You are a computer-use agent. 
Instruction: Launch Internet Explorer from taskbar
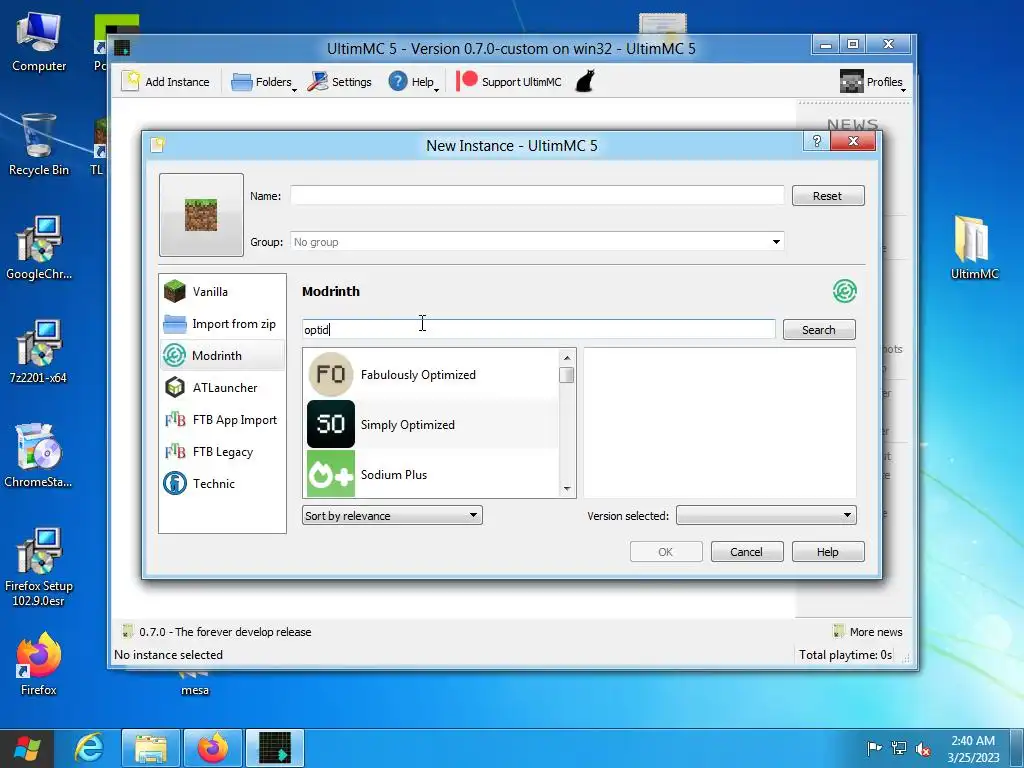coord(89,748)
